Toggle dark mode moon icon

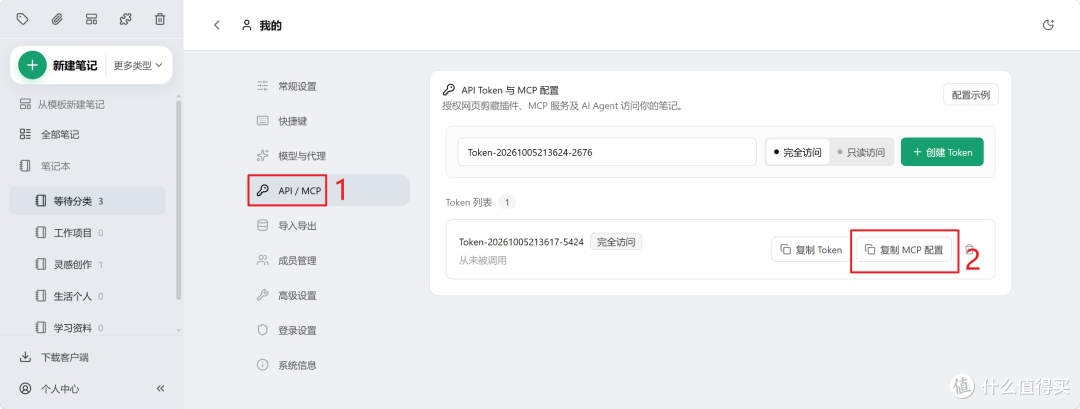(1048, 25)
